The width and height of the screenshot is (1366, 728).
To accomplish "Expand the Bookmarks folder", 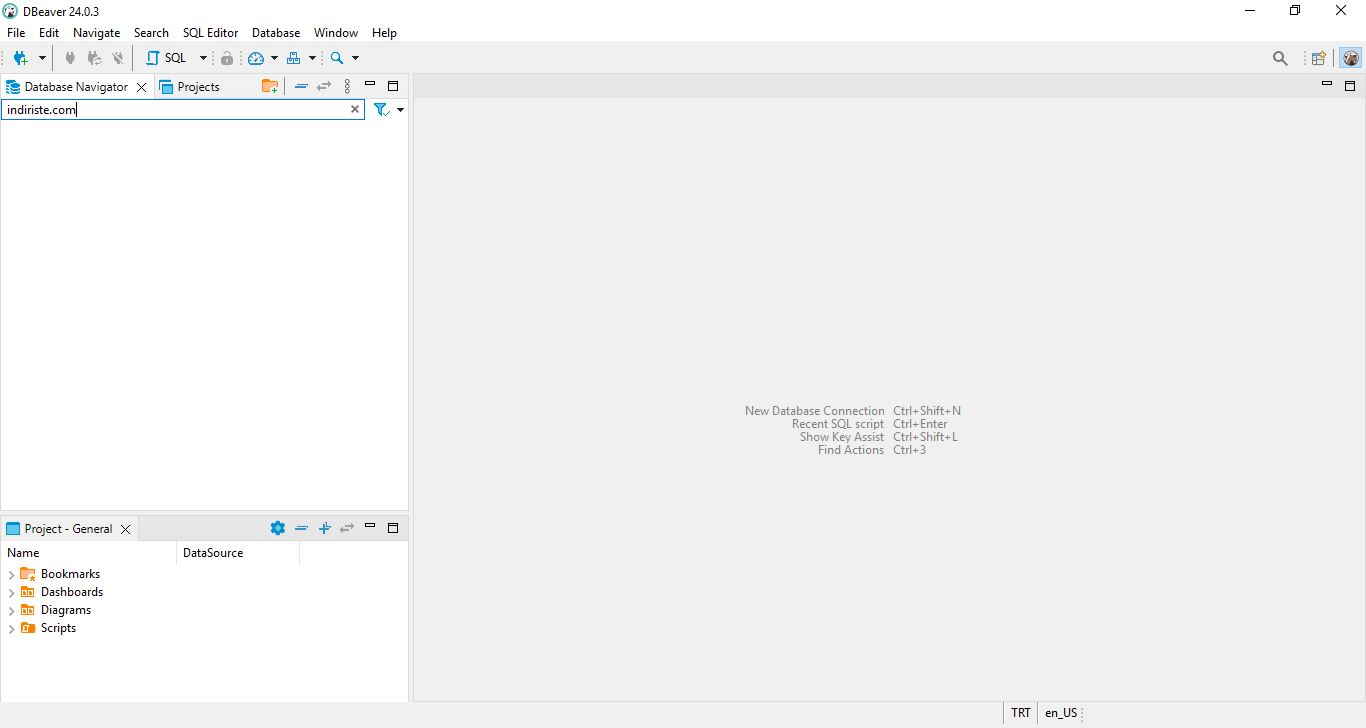I will [11, 575].
